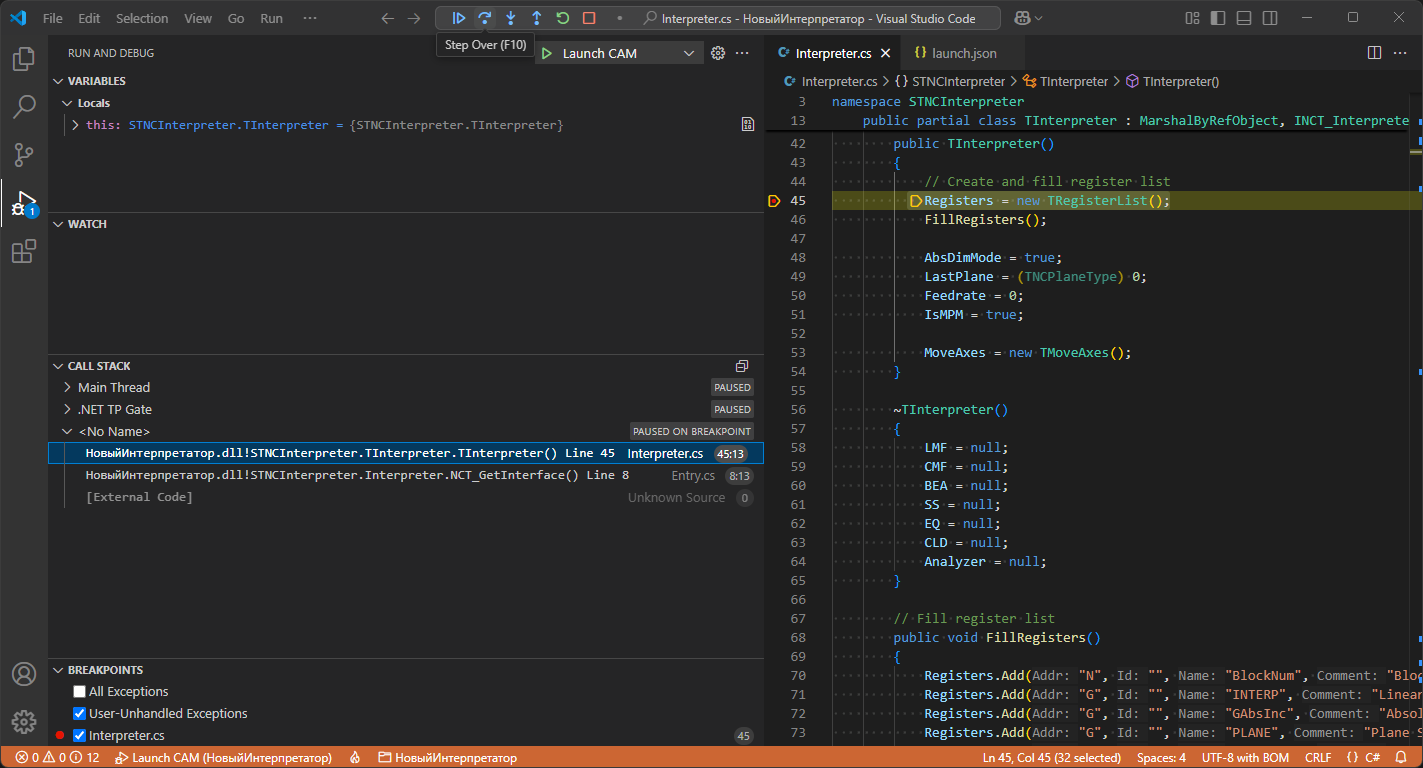The width and height of the screenshot is (1423, 768).
Task: Go forward with the navigation arrow
Action: click(x=415, y=18)
